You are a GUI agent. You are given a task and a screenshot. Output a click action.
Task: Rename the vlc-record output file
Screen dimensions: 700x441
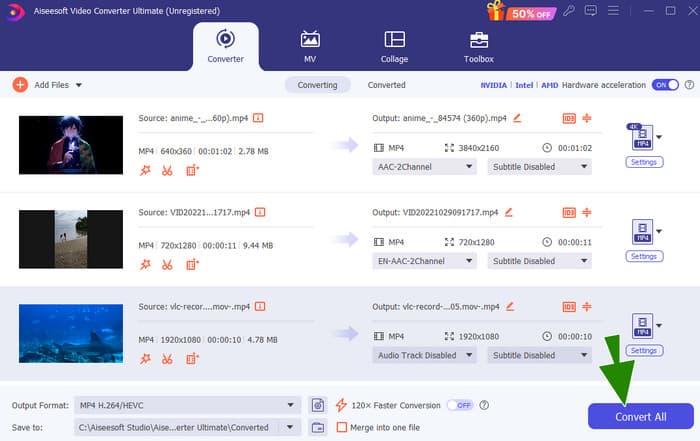click(510, 306)
